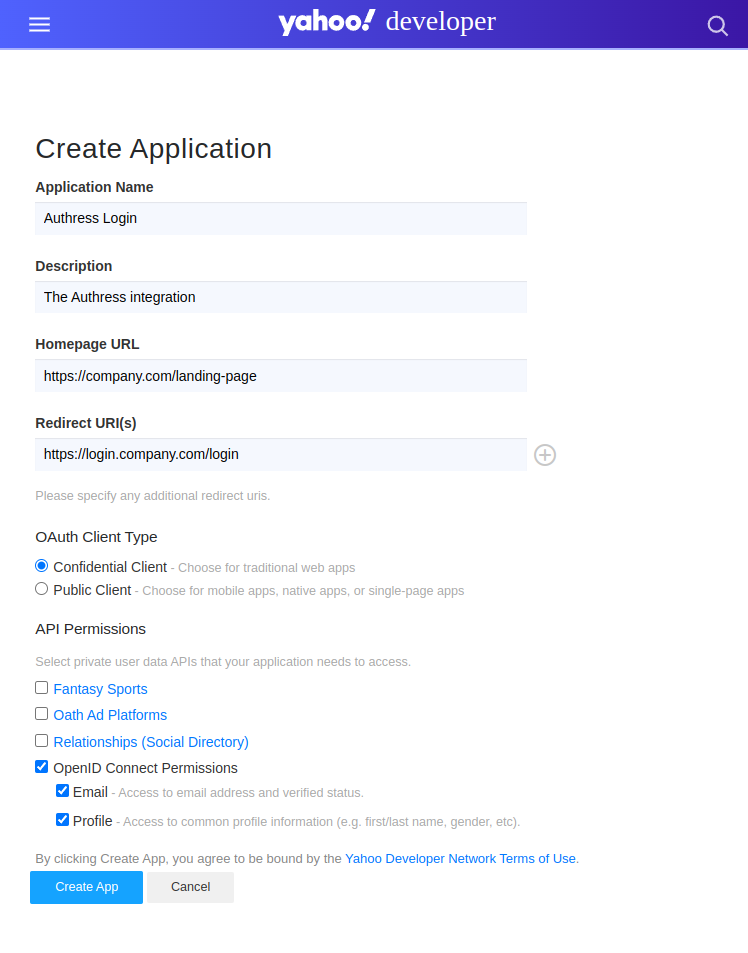Enable the Fantasy Sports API permission
Screen dimensions: 748x953
41,687
